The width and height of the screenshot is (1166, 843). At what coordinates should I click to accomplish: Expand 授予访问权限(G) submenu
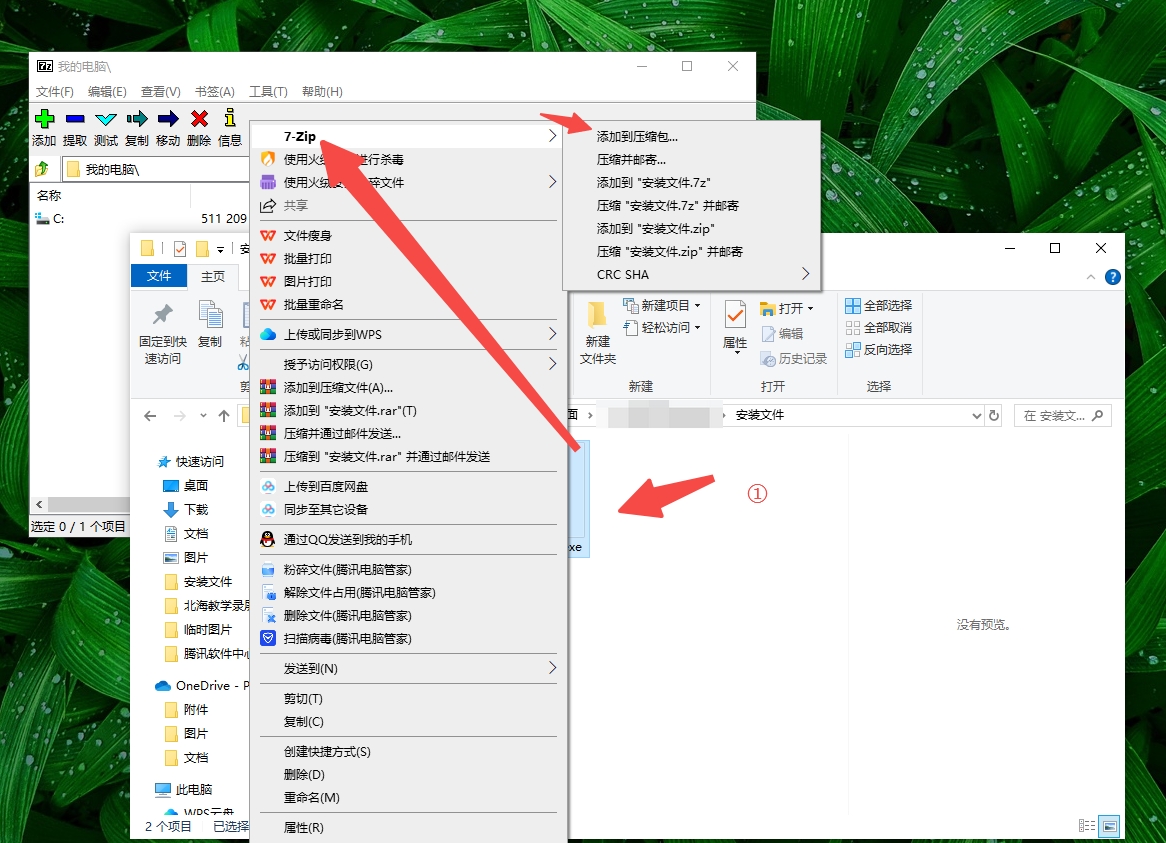[408, 364]
